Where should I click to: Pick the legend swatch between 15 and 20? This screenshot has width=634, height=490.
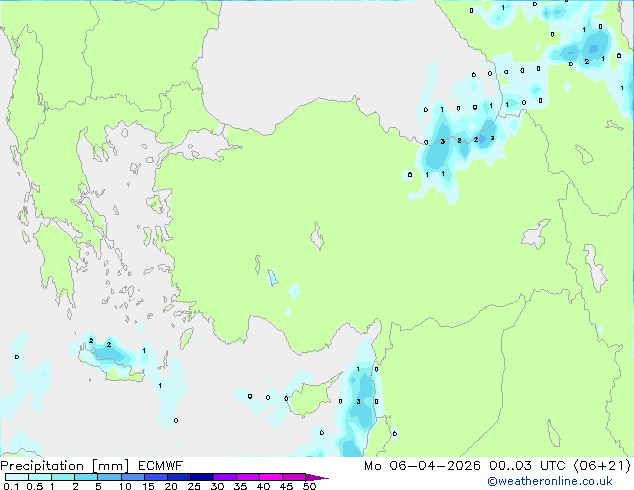pos(155,477)
